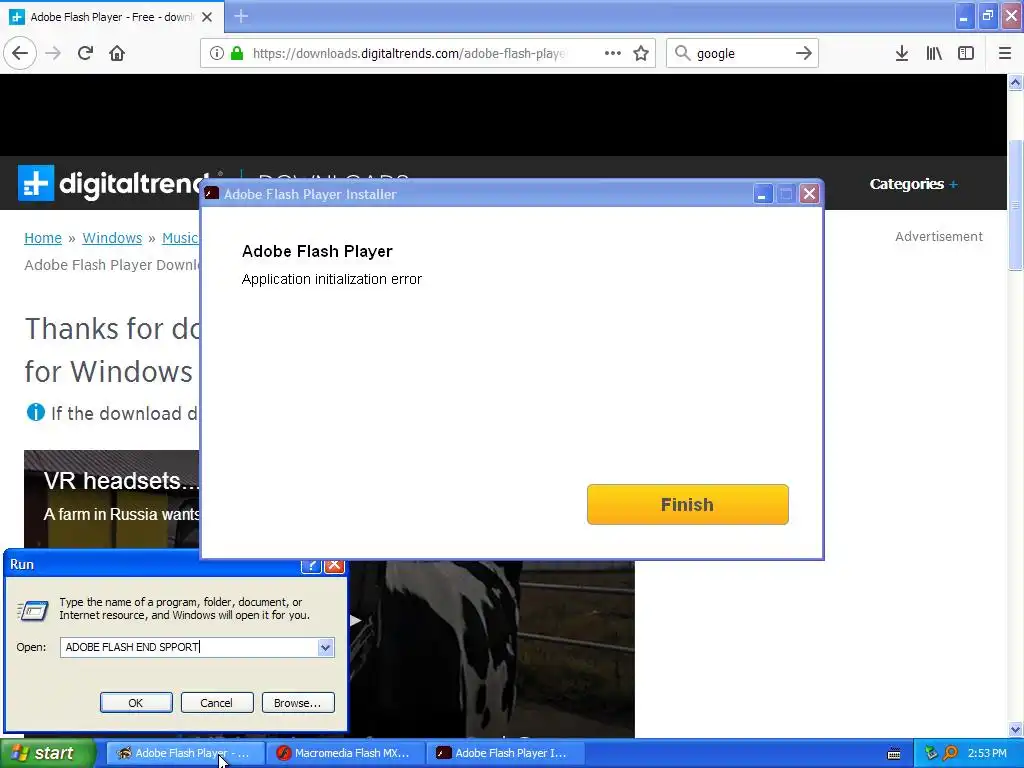Expand the Categories menu

tap(913, 184)
